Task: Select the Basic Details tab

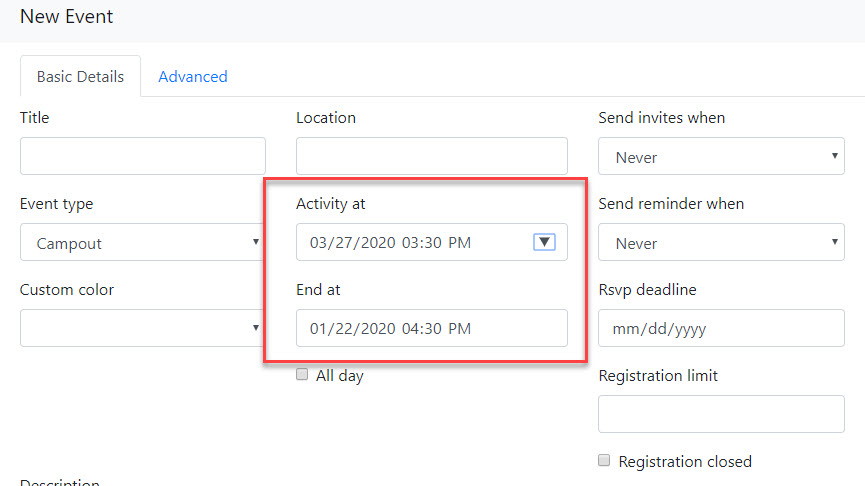Action: tap(80, 76)
